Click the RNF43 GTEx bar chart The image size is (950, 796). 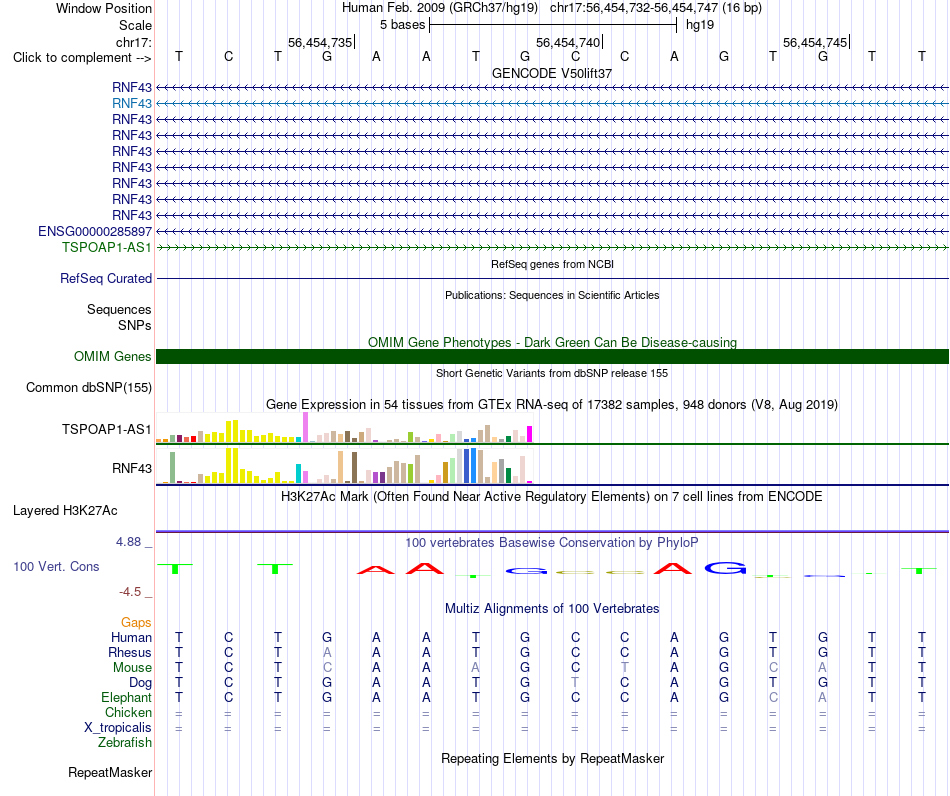pyautogui.click(x=344, y=465)
